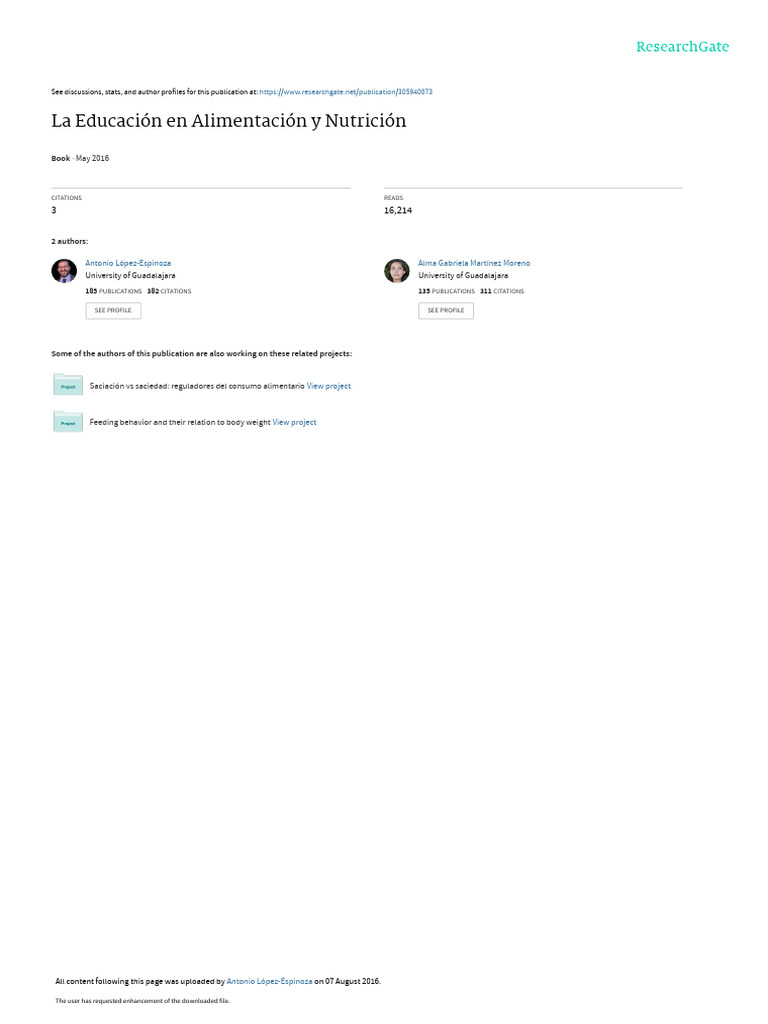Viewport: 768px width, 1024px height.
Task: Click the 382 citations count for Antonio
Action: 169,291
